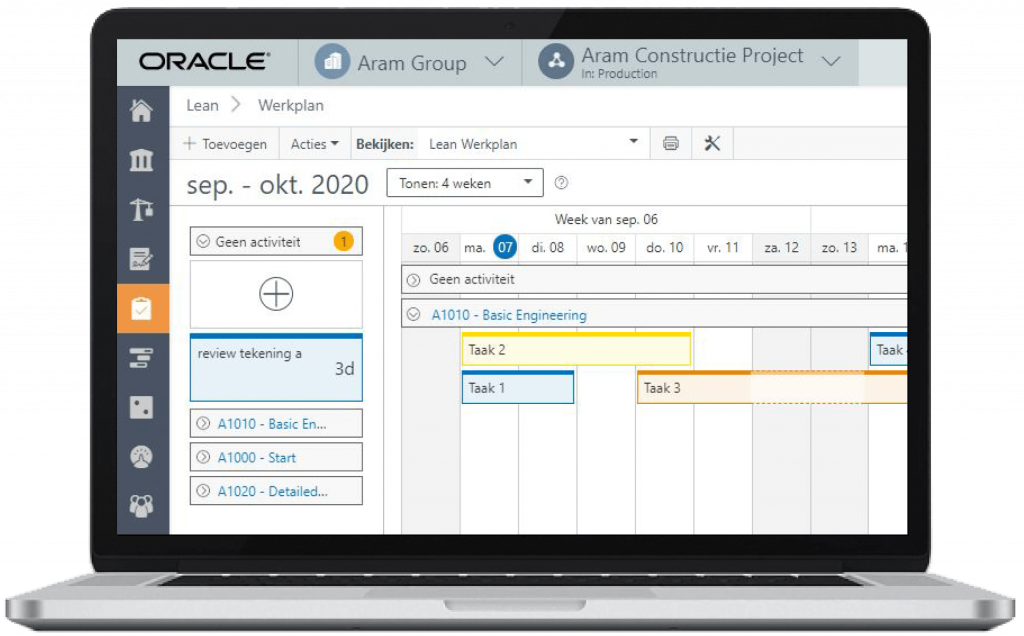Screen dimensions: 1024x636
Task: Select the partially visible Taak 4 bar
Action: 888,349
